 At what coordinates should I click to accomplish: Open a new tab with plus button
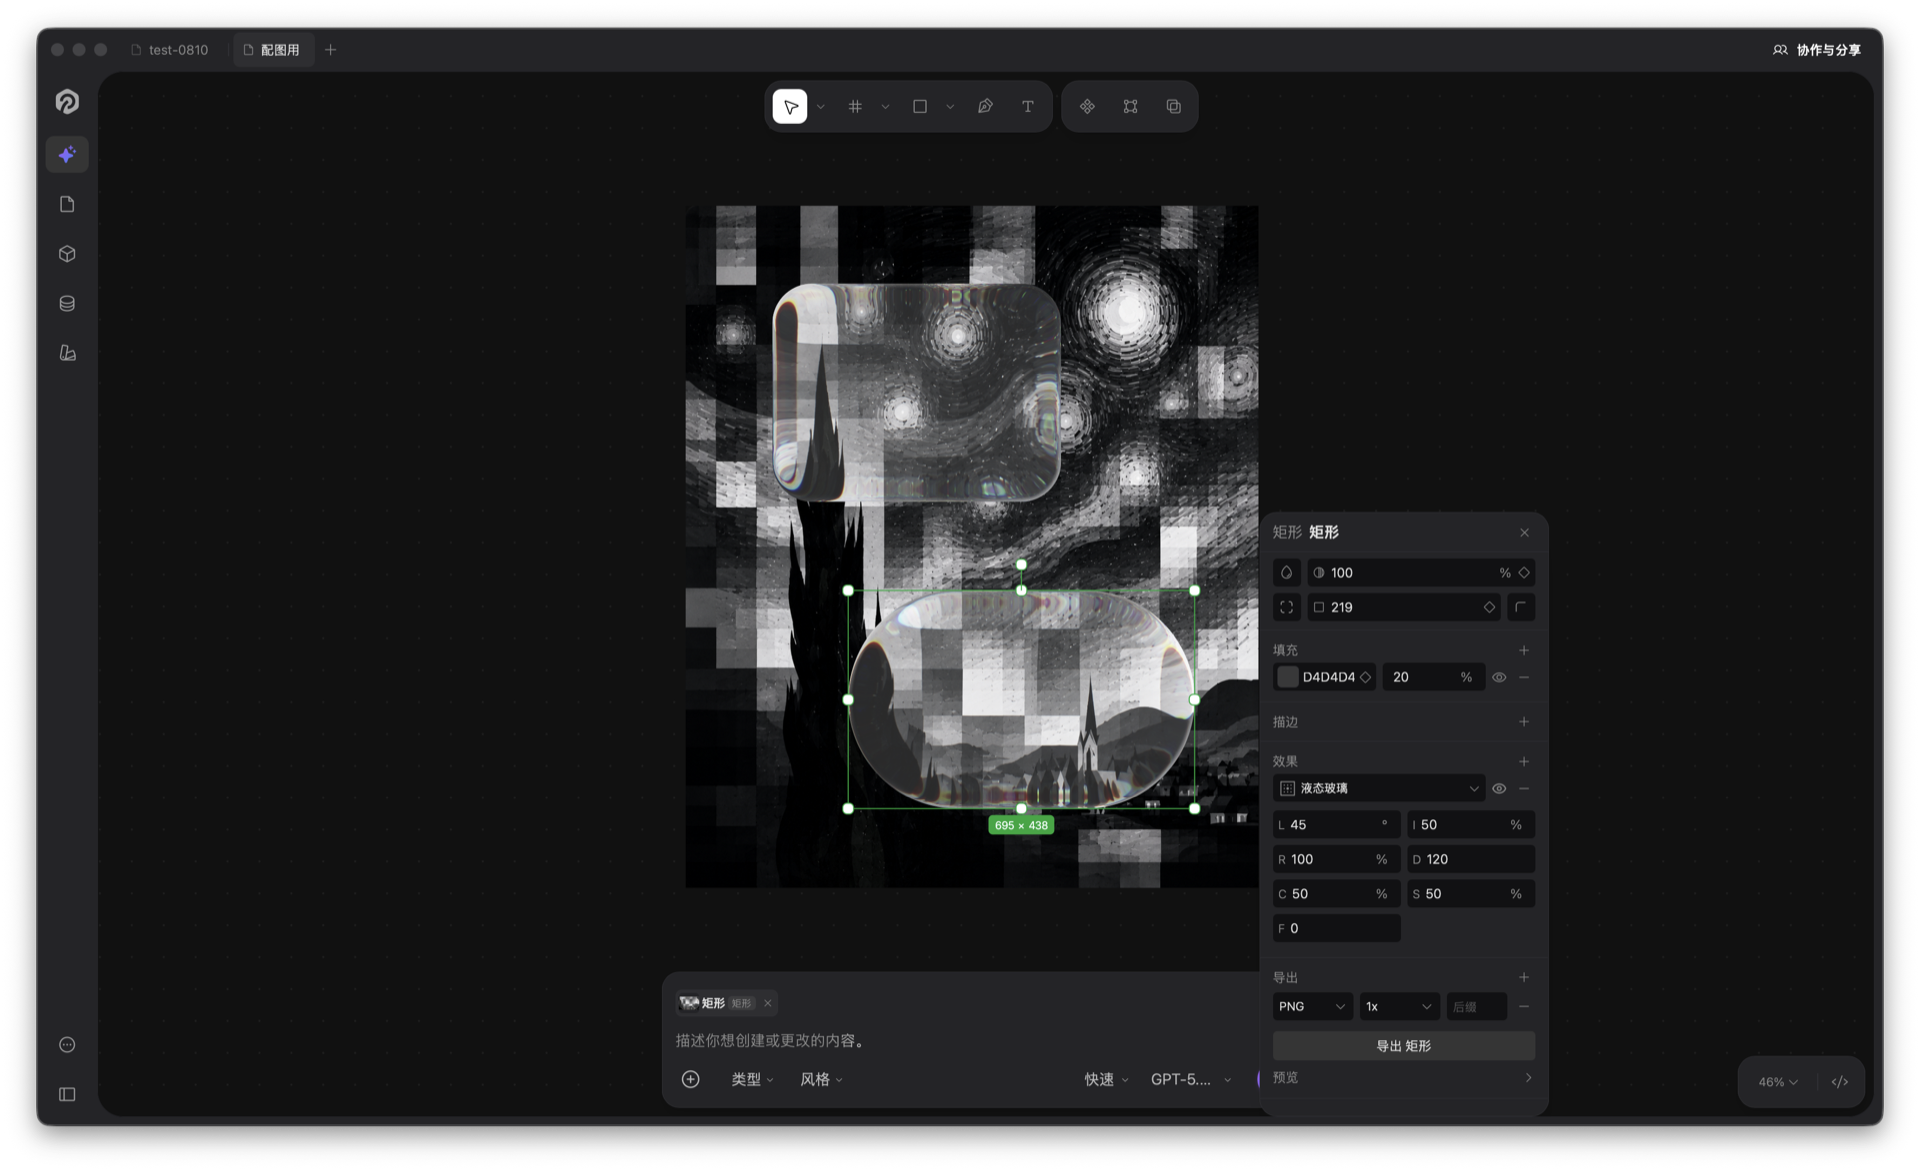(x=330, y=49)
